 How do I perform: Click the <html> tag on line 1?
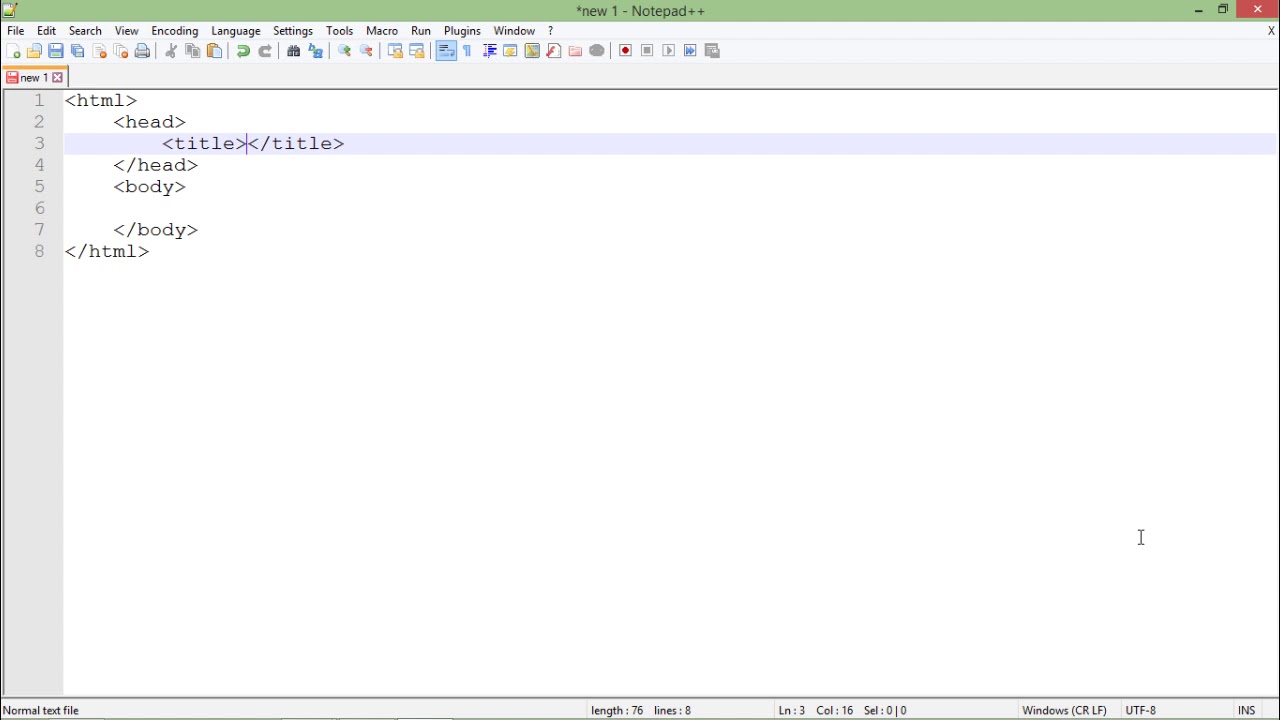[101, 100]
